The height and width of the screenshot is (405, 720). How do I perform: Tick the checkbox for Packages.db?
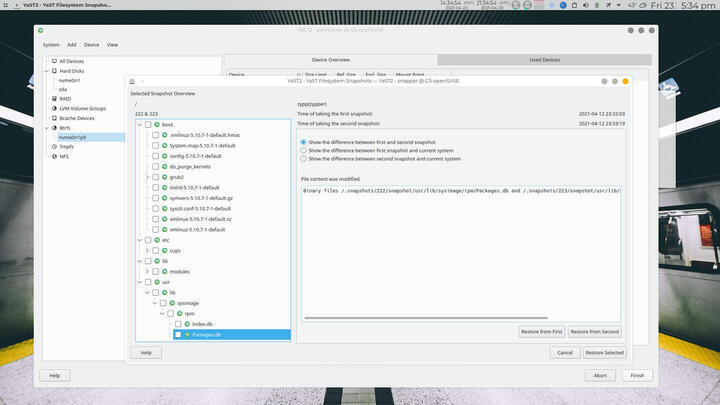[178, 334]
